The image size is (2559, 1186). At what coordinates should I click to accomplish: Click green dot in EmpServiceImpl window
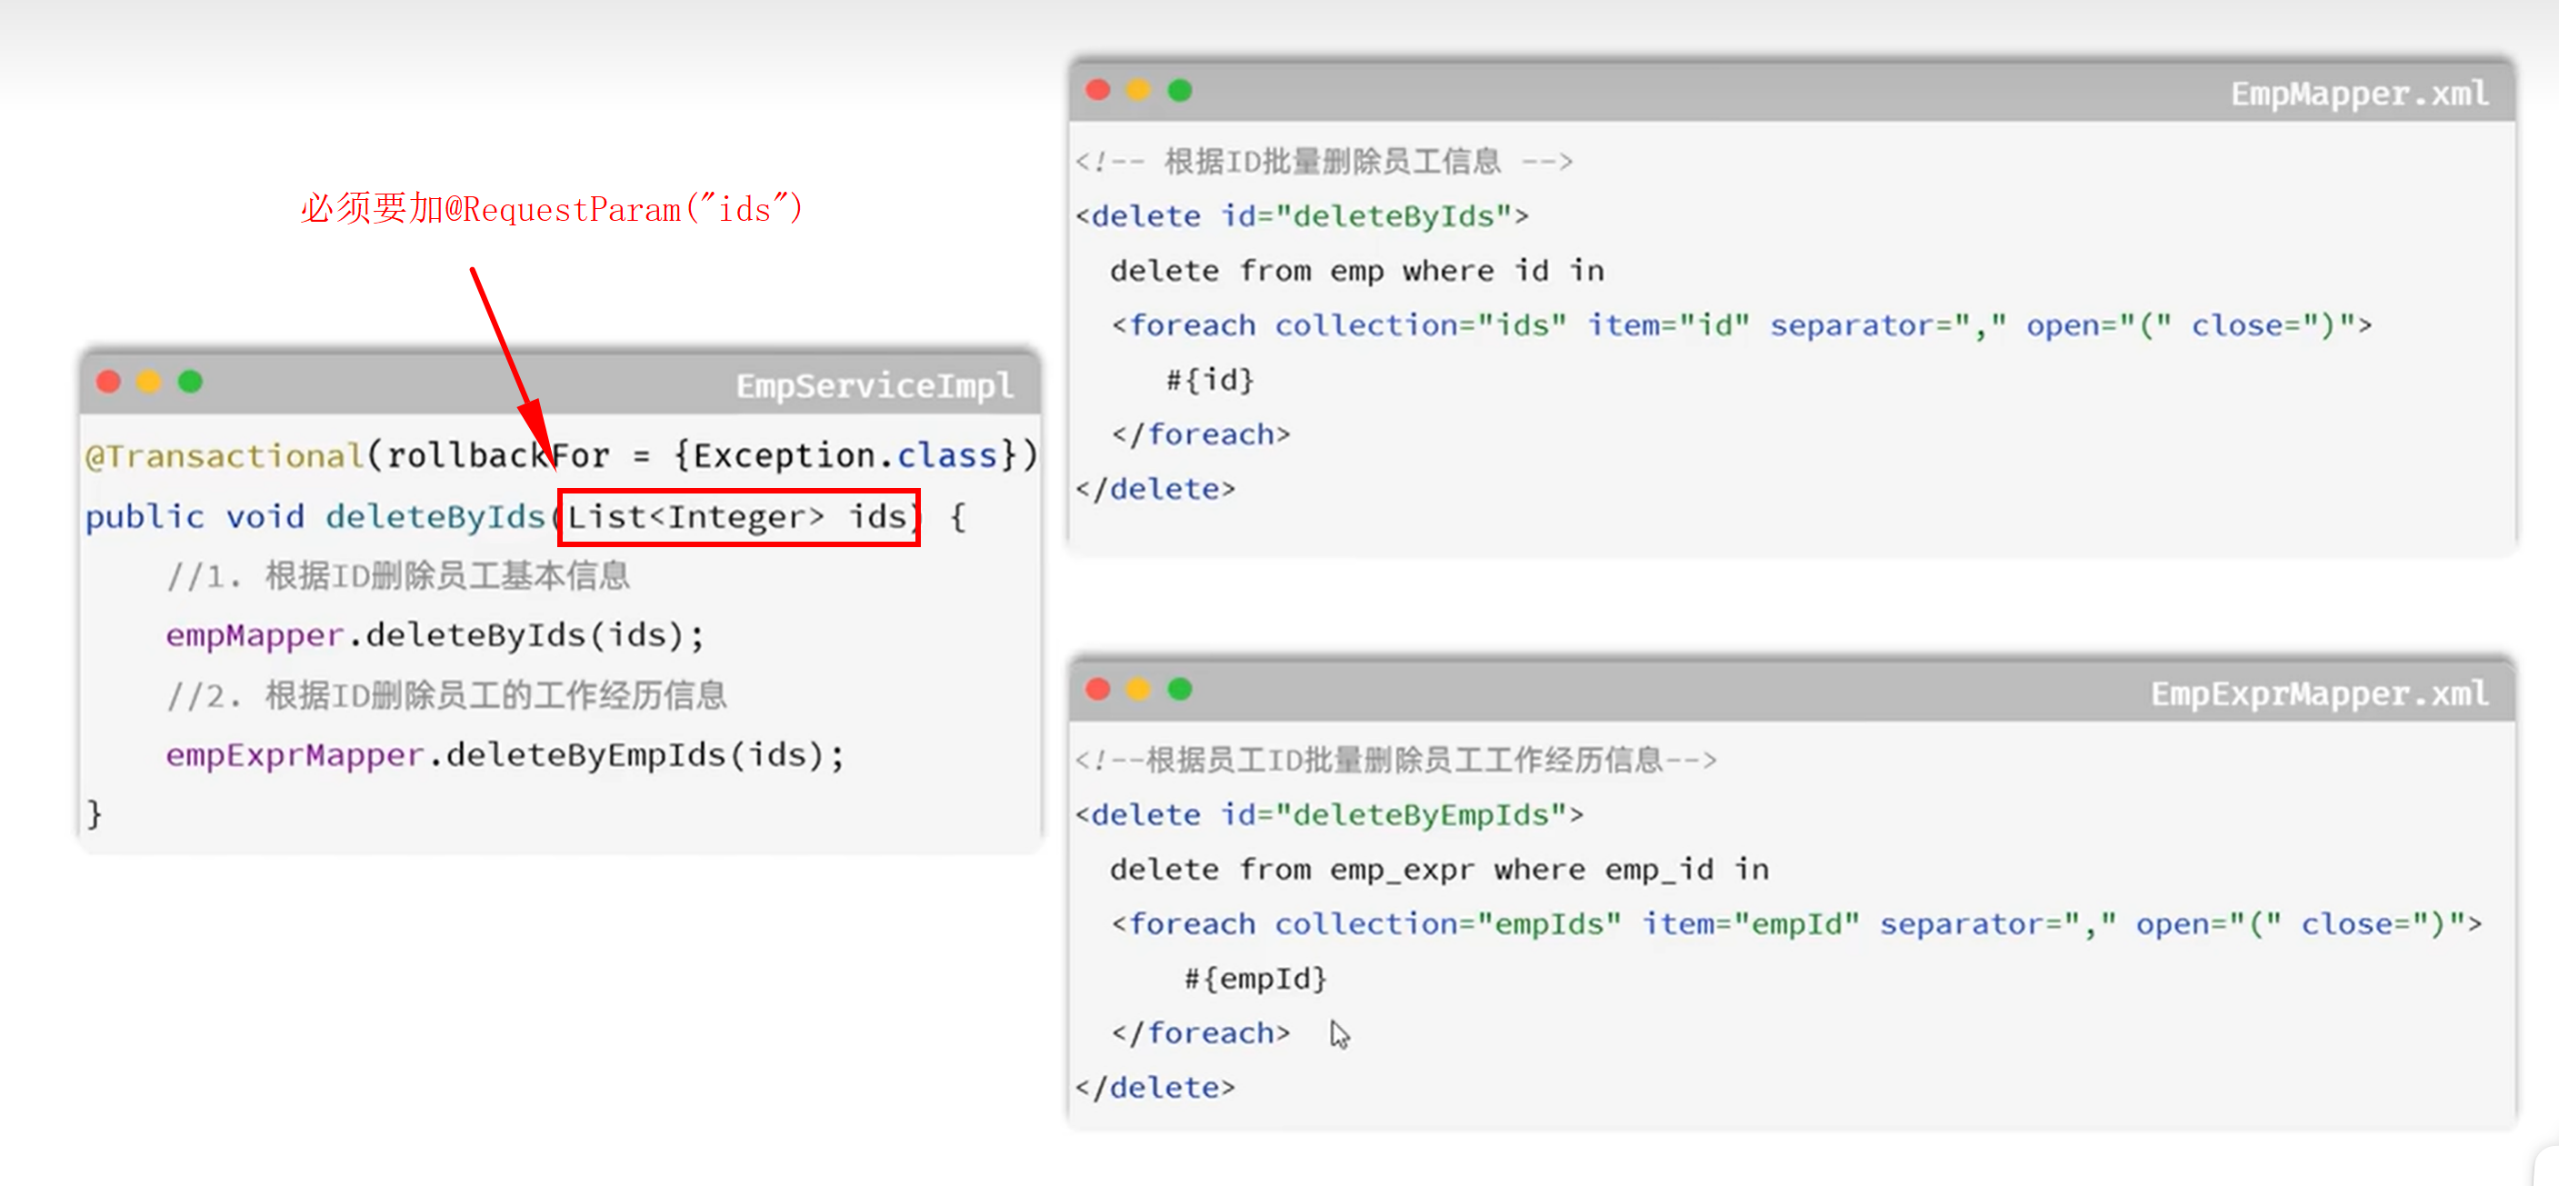(190, 382)
